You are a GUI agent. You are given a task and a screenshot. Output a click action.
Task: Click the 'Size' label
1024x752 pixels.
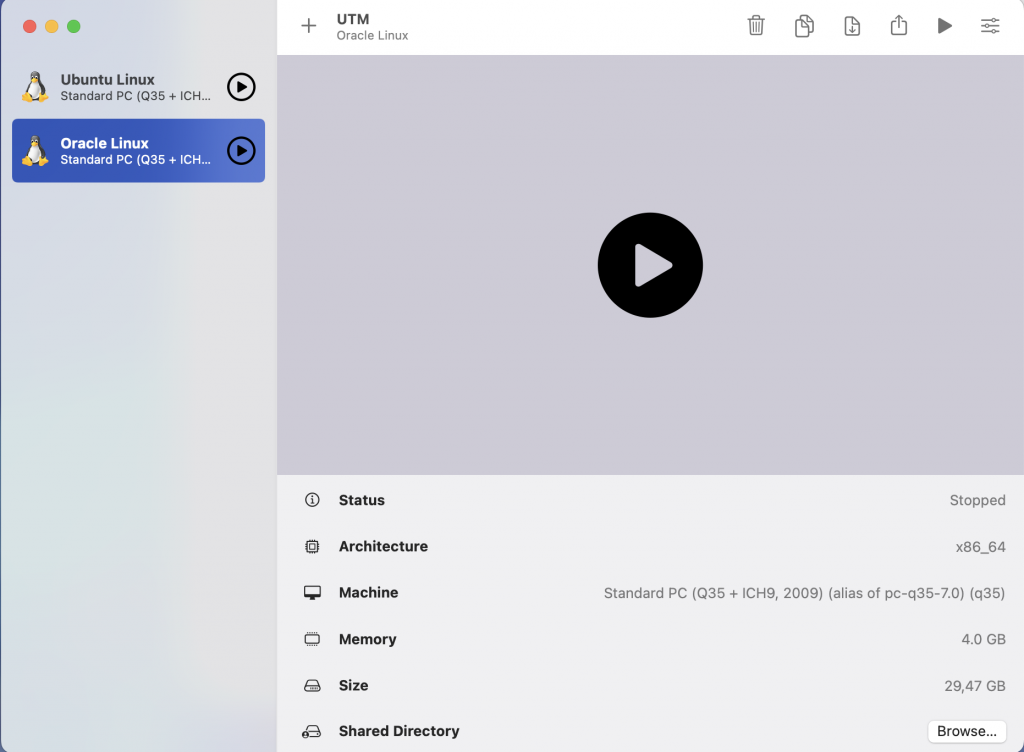tap(353, 685)
